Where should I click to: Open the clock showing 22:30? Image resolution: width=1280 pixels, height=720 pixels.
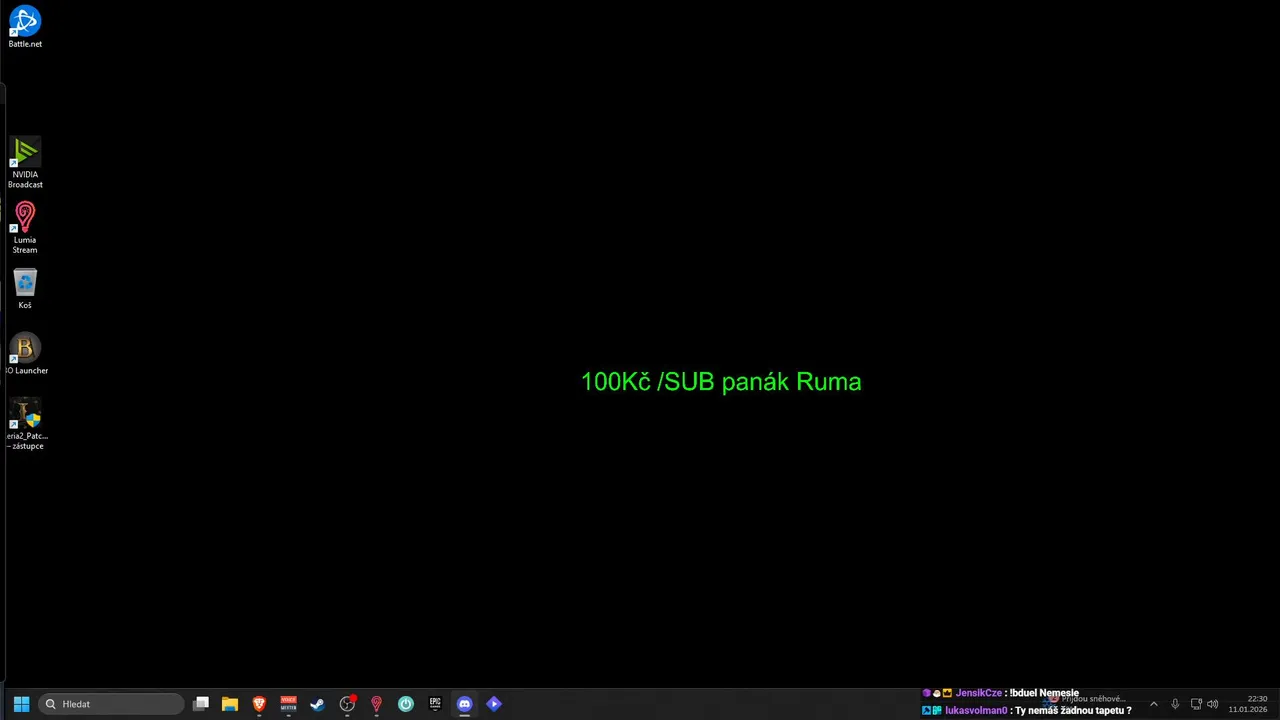coord(1248,704)
